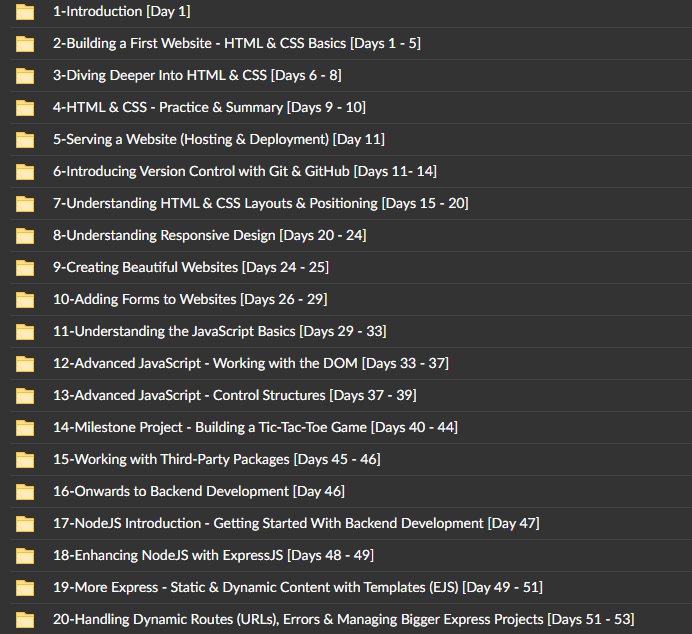Click folder icon for 8-Understanding Responsive Design
The image size is (692, 634).
coord(25,236)
